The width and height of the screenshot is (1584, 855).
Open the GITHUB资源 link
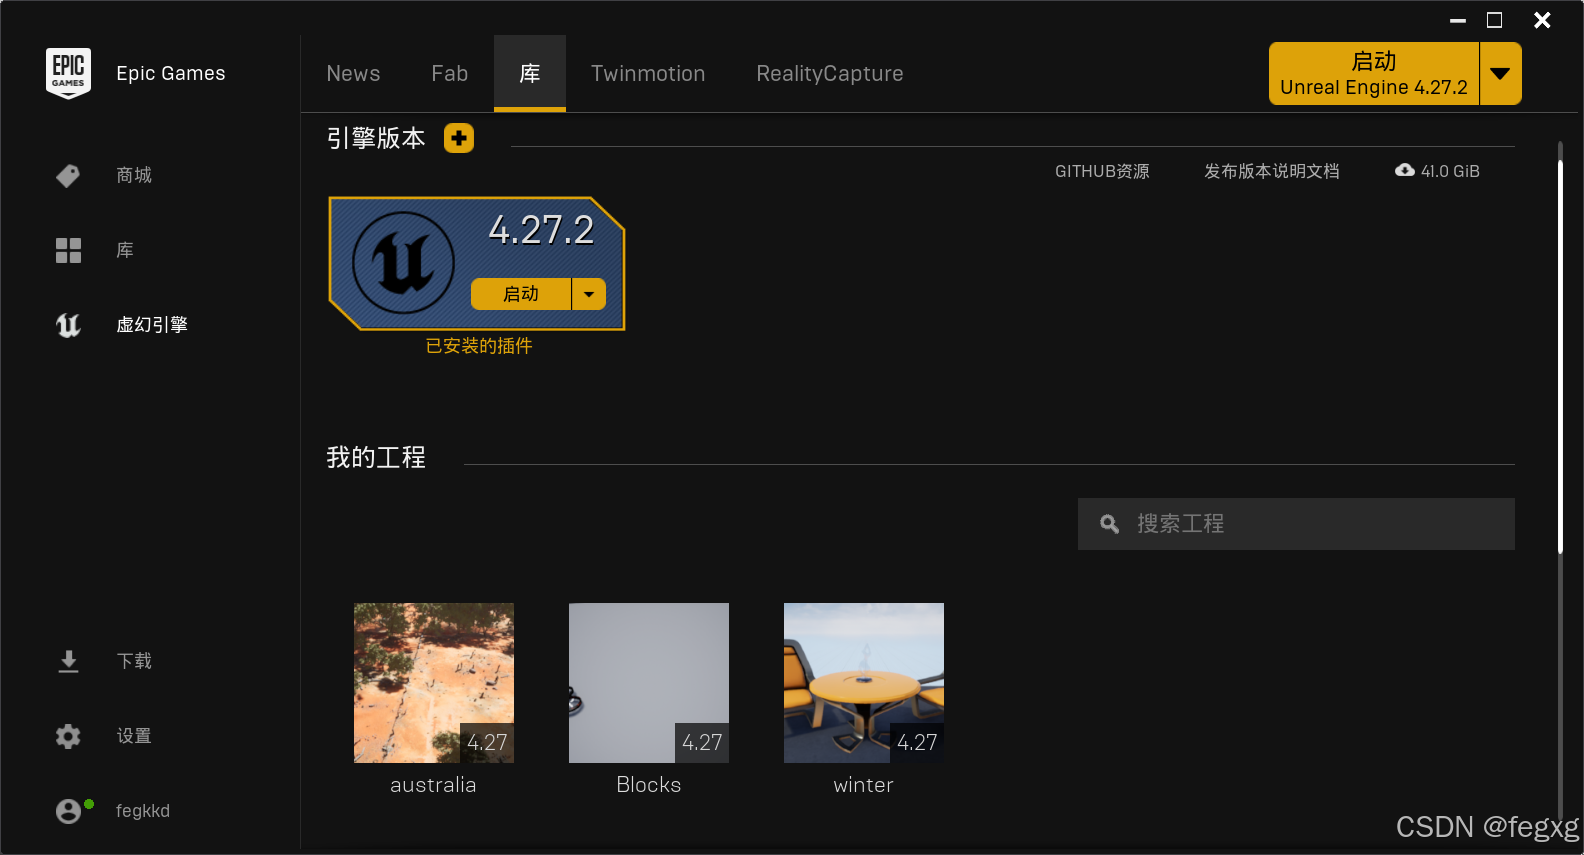[1102, 171]
